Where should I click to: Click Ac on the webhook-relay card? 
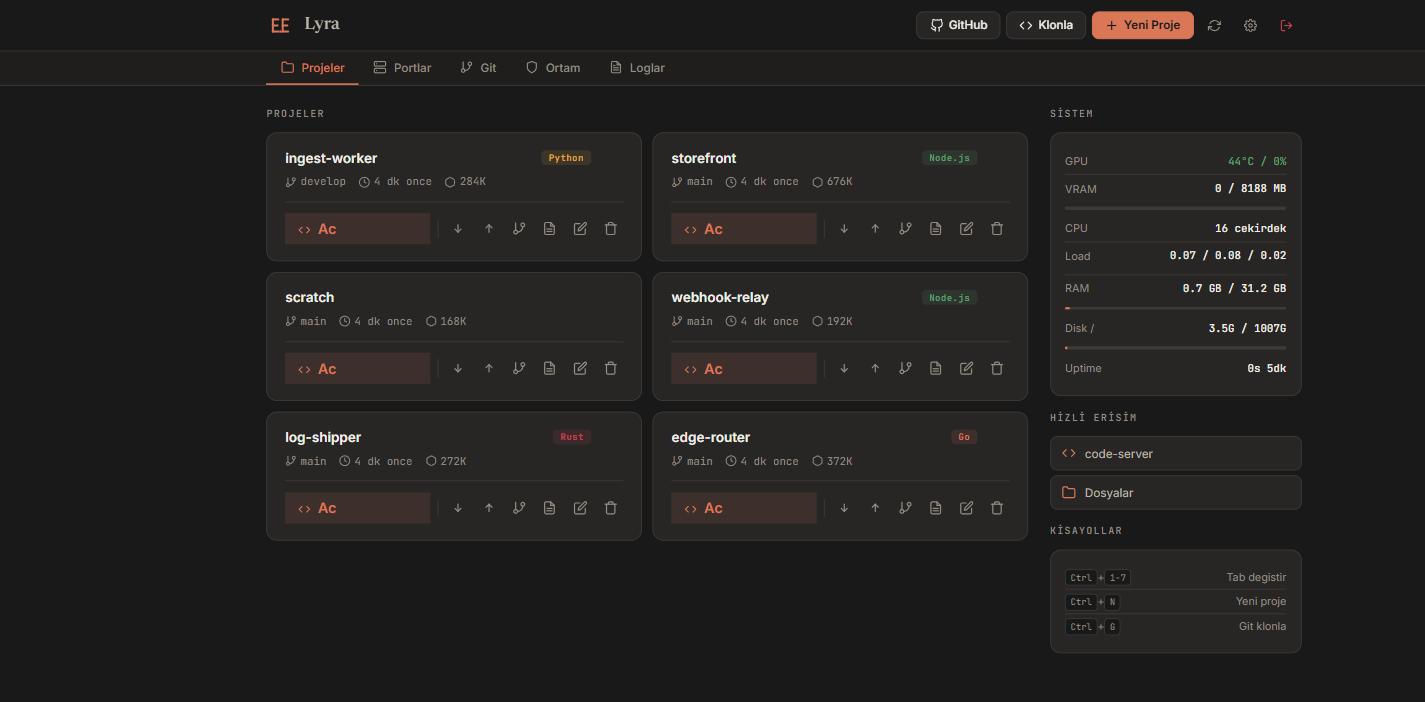point(744,368)
